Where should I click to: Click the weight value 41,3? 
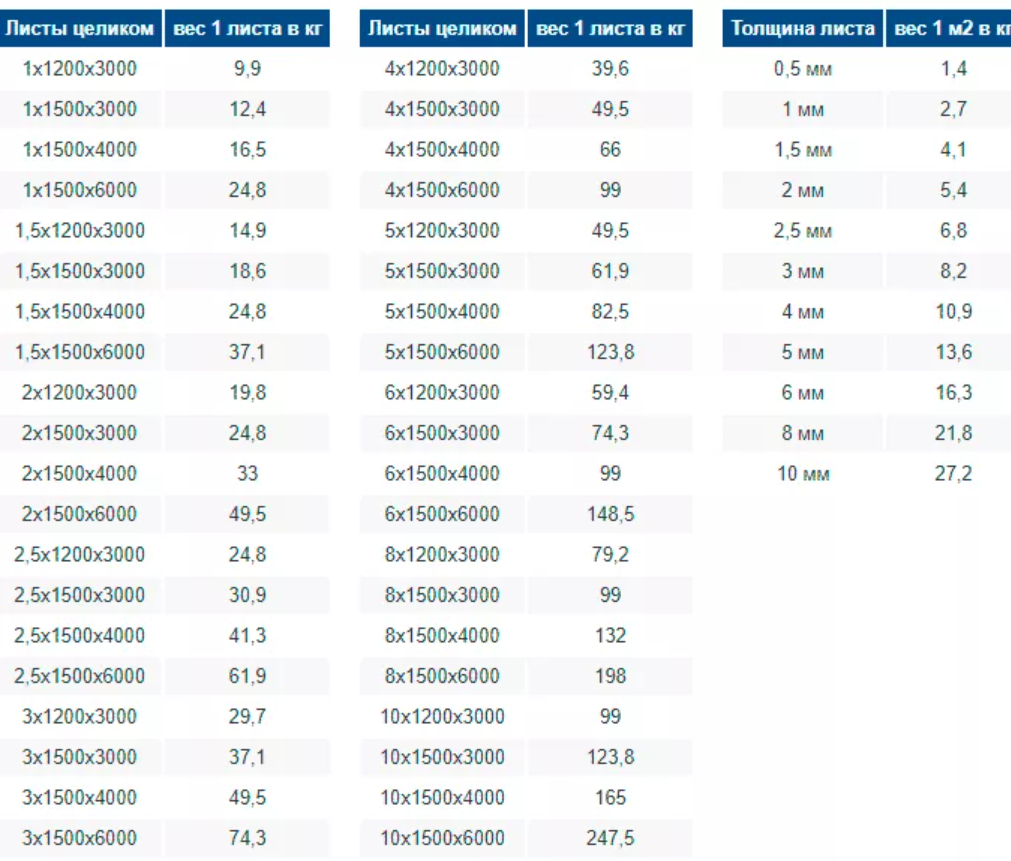[247, 635]
